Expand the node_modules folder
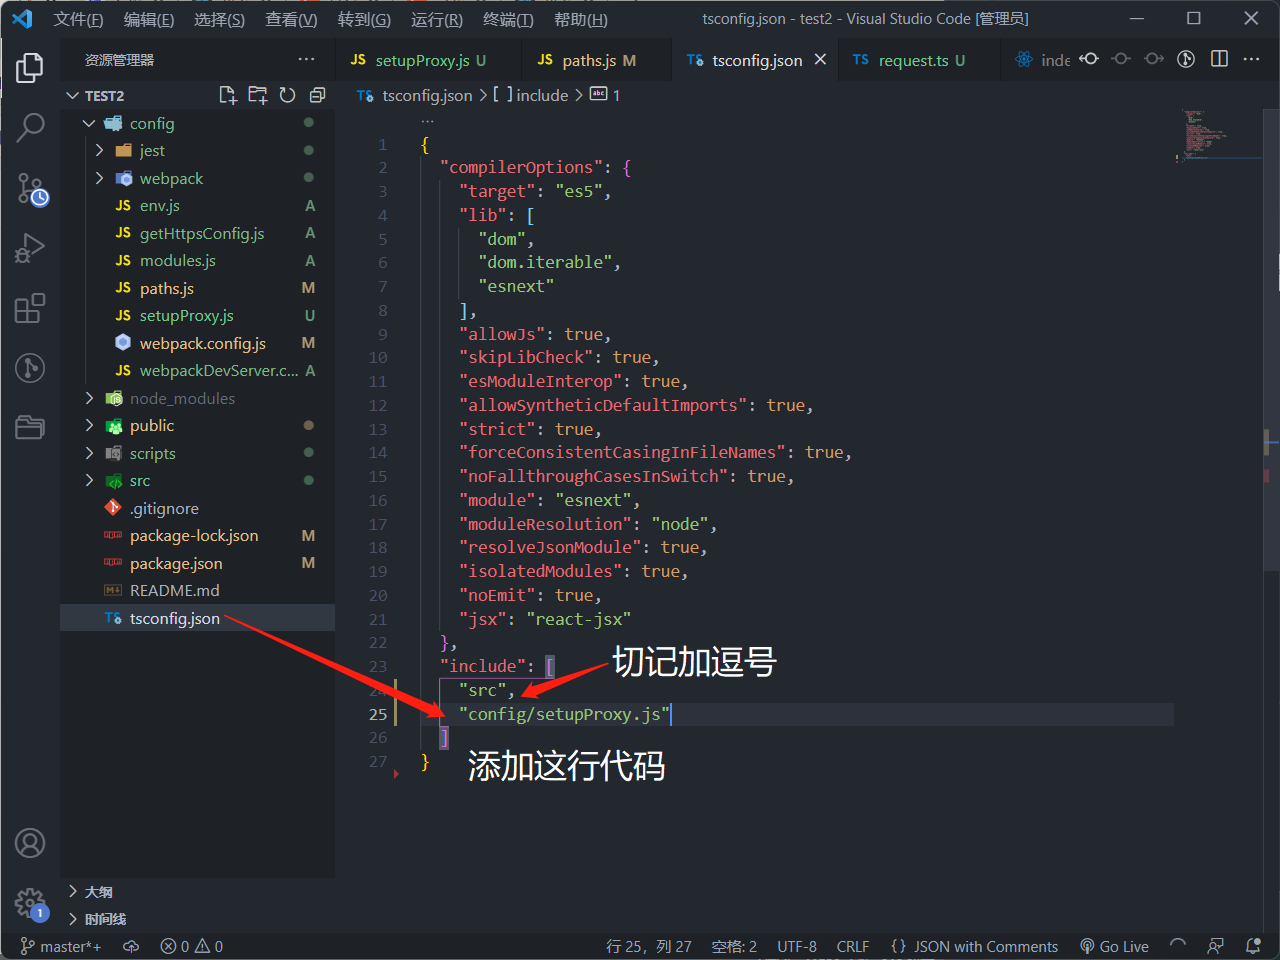Image resolution: width=1280 pixels, height=960 pixels. 89,398
